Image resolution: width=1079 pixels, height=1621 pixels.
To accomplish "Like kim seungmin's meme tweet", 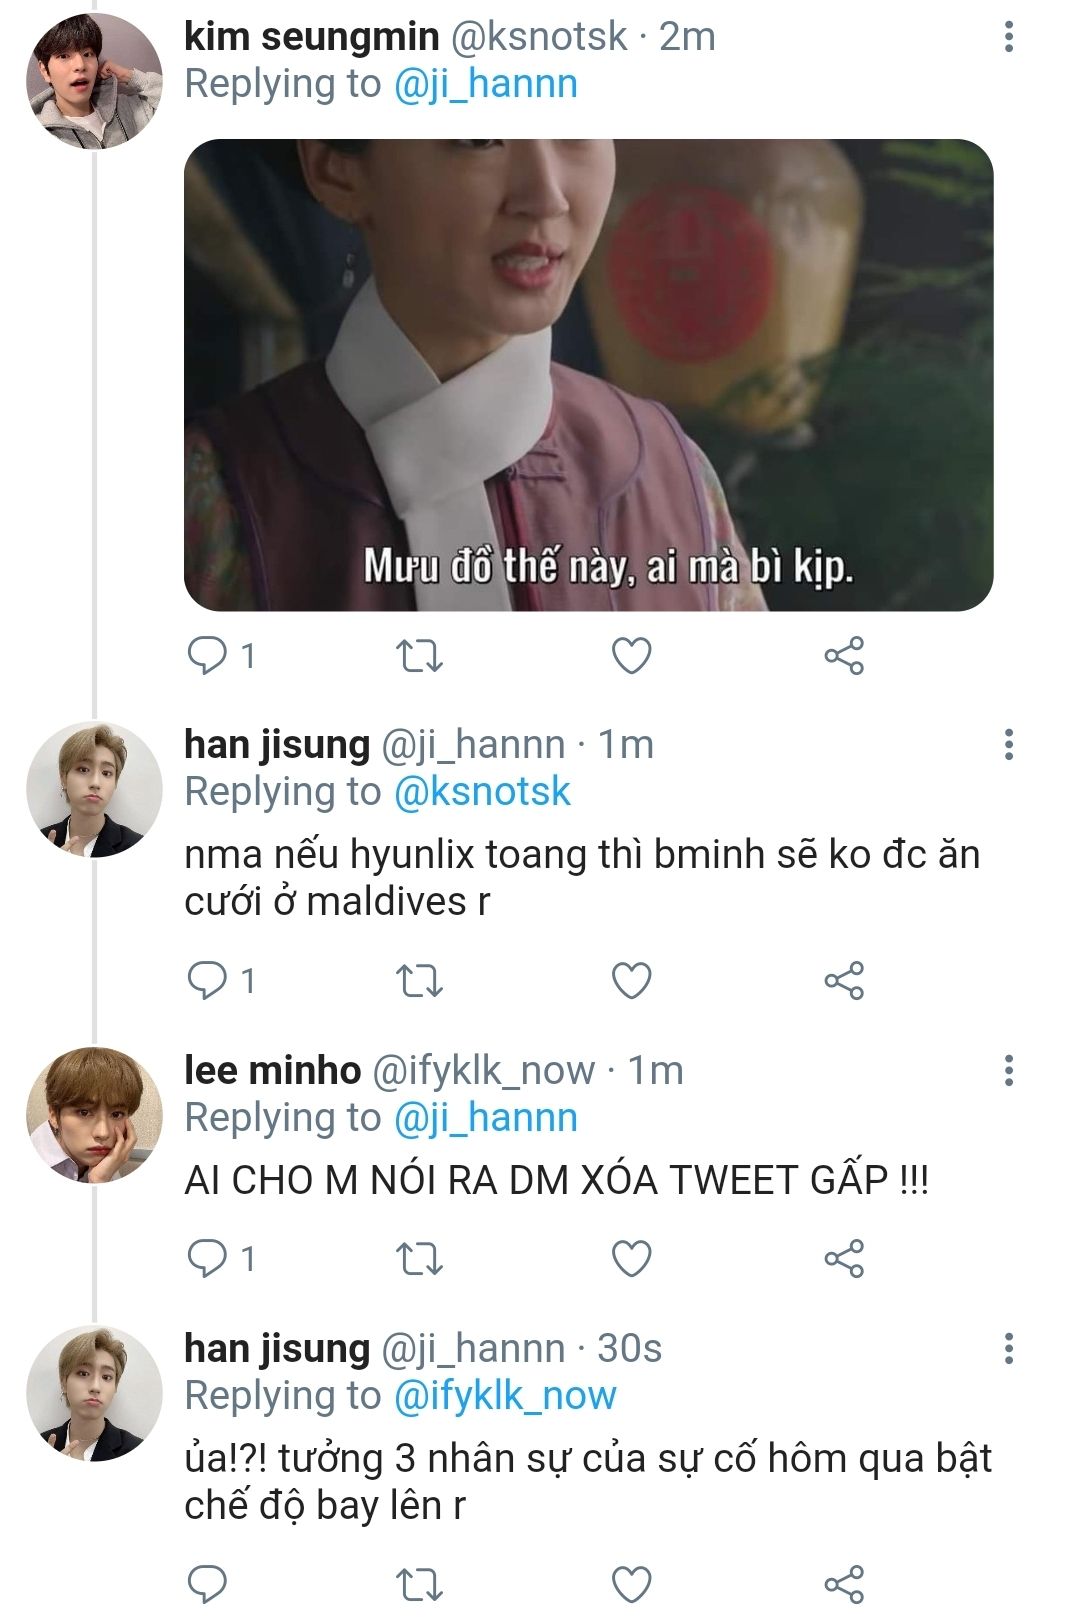I will coord(631,656).
